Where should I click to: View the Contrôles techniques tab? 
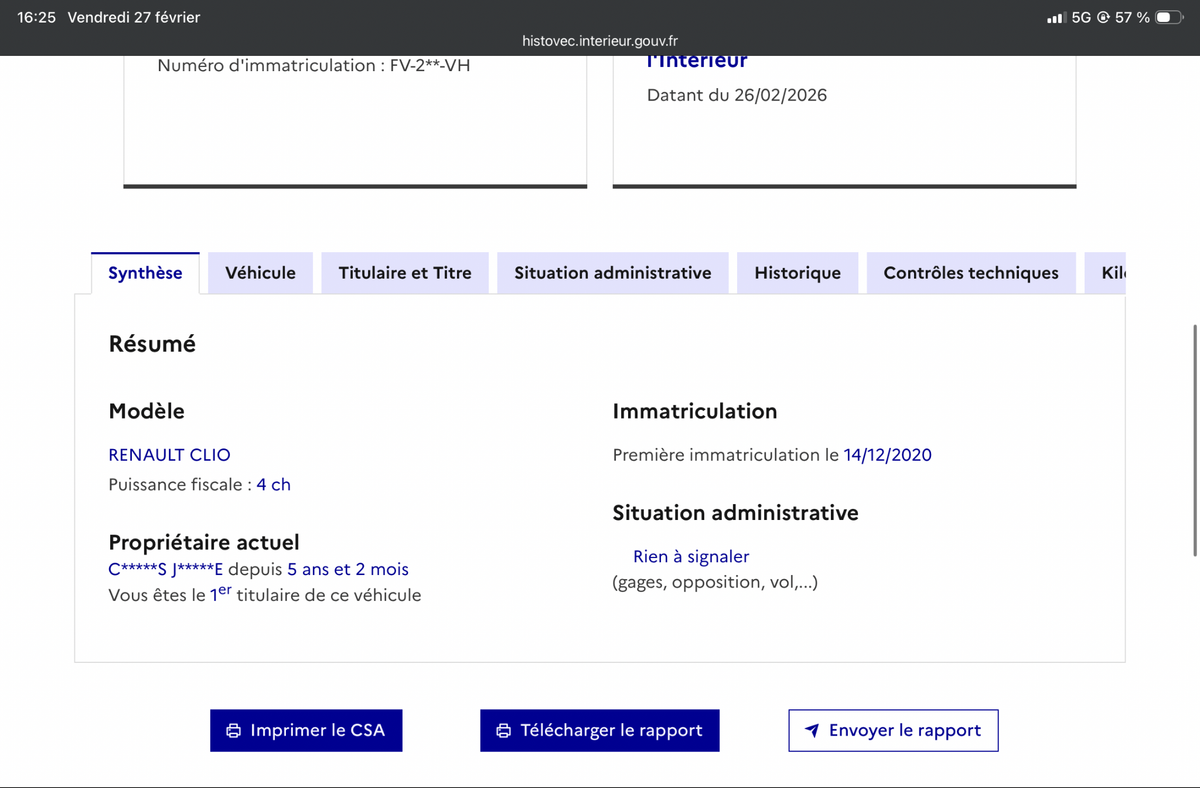970,272
